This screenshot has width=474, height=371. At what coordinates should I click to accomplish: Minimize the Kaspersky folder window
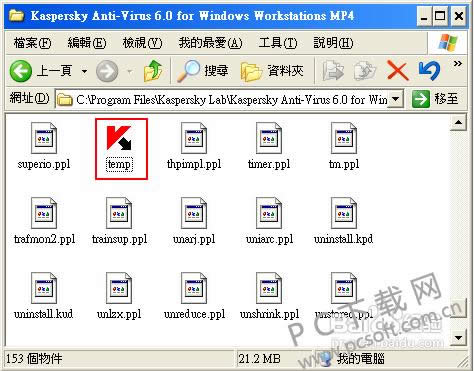424,16
